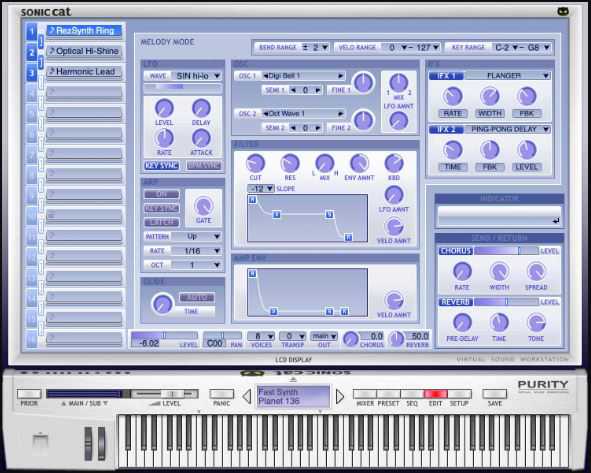Toggle the Chorus send effect
591x473 pixels.
455,251
